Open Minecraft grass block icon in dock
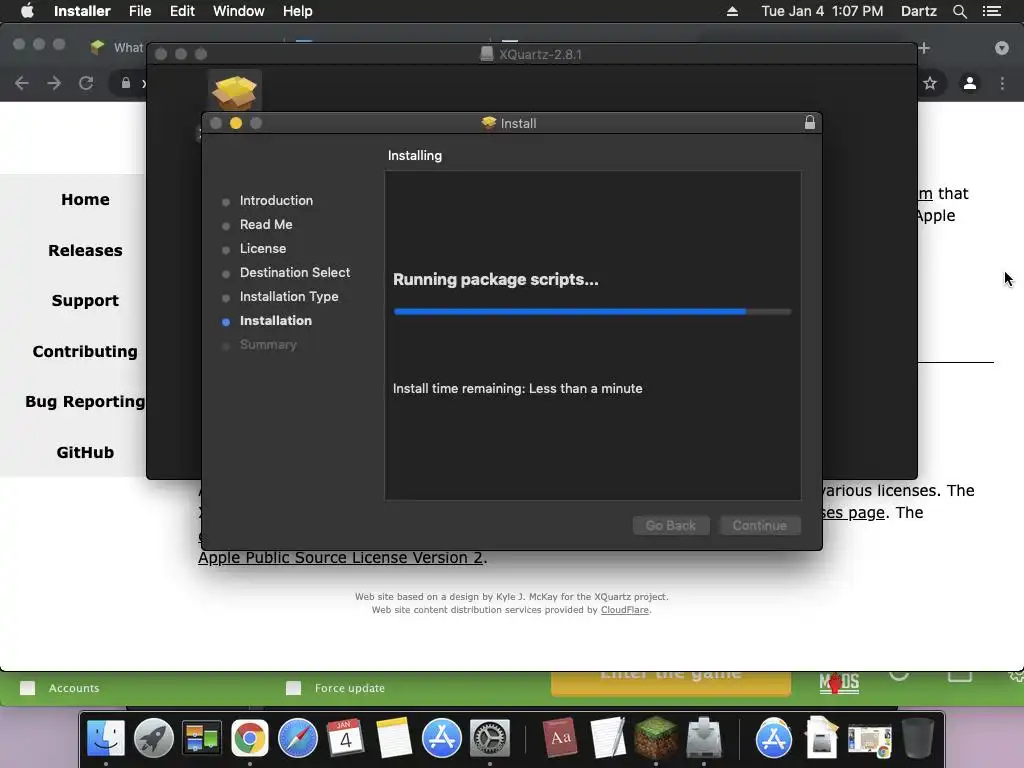The width and height of the screenshot is (1024, 768). [656, 739]
